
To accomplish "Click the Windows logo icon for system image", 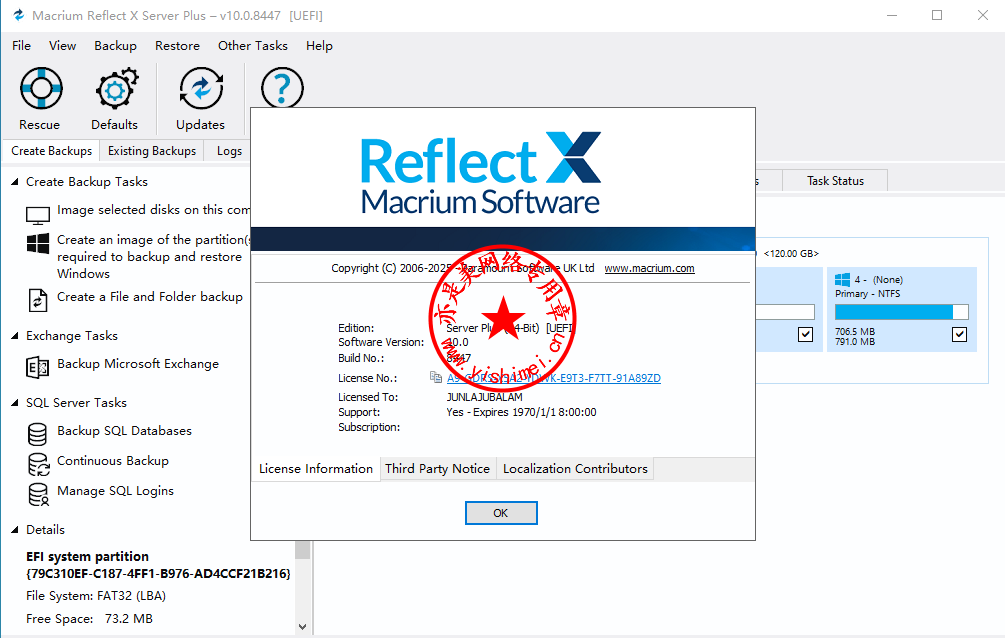I will click(38, 244).
